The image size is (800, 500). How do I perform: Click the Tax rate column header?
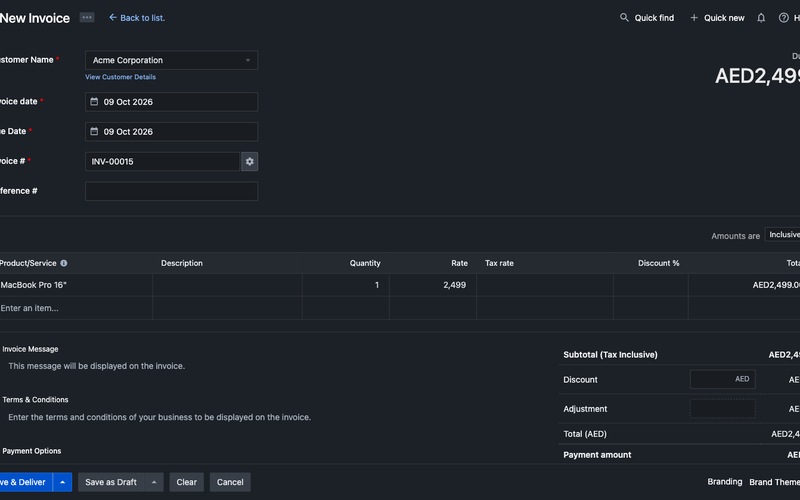(x=499, y=263)
